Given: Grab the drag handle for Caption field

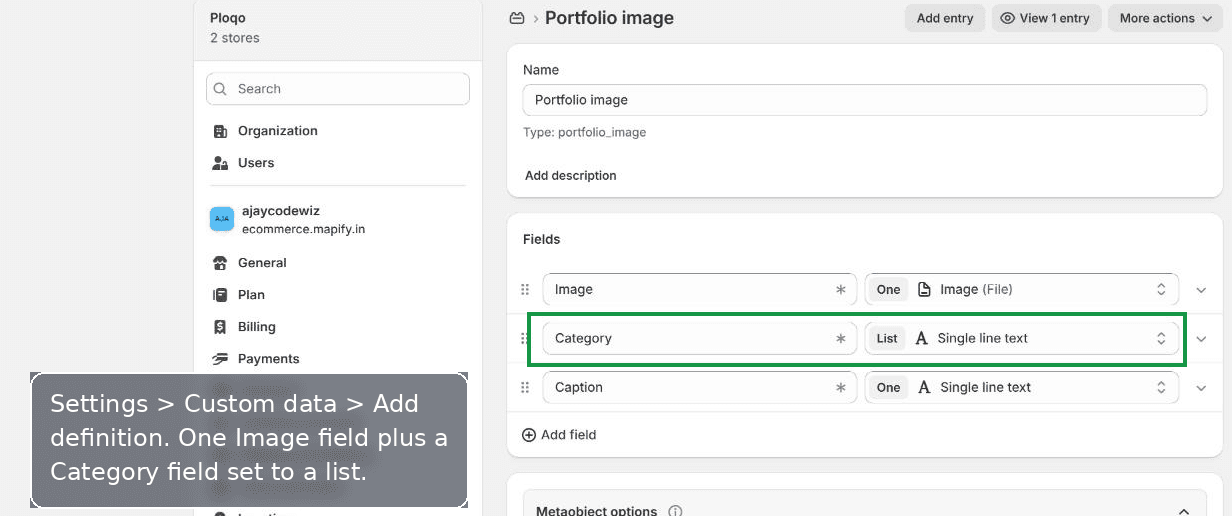Looking at the screenshot, I should [x=525, y=387].
